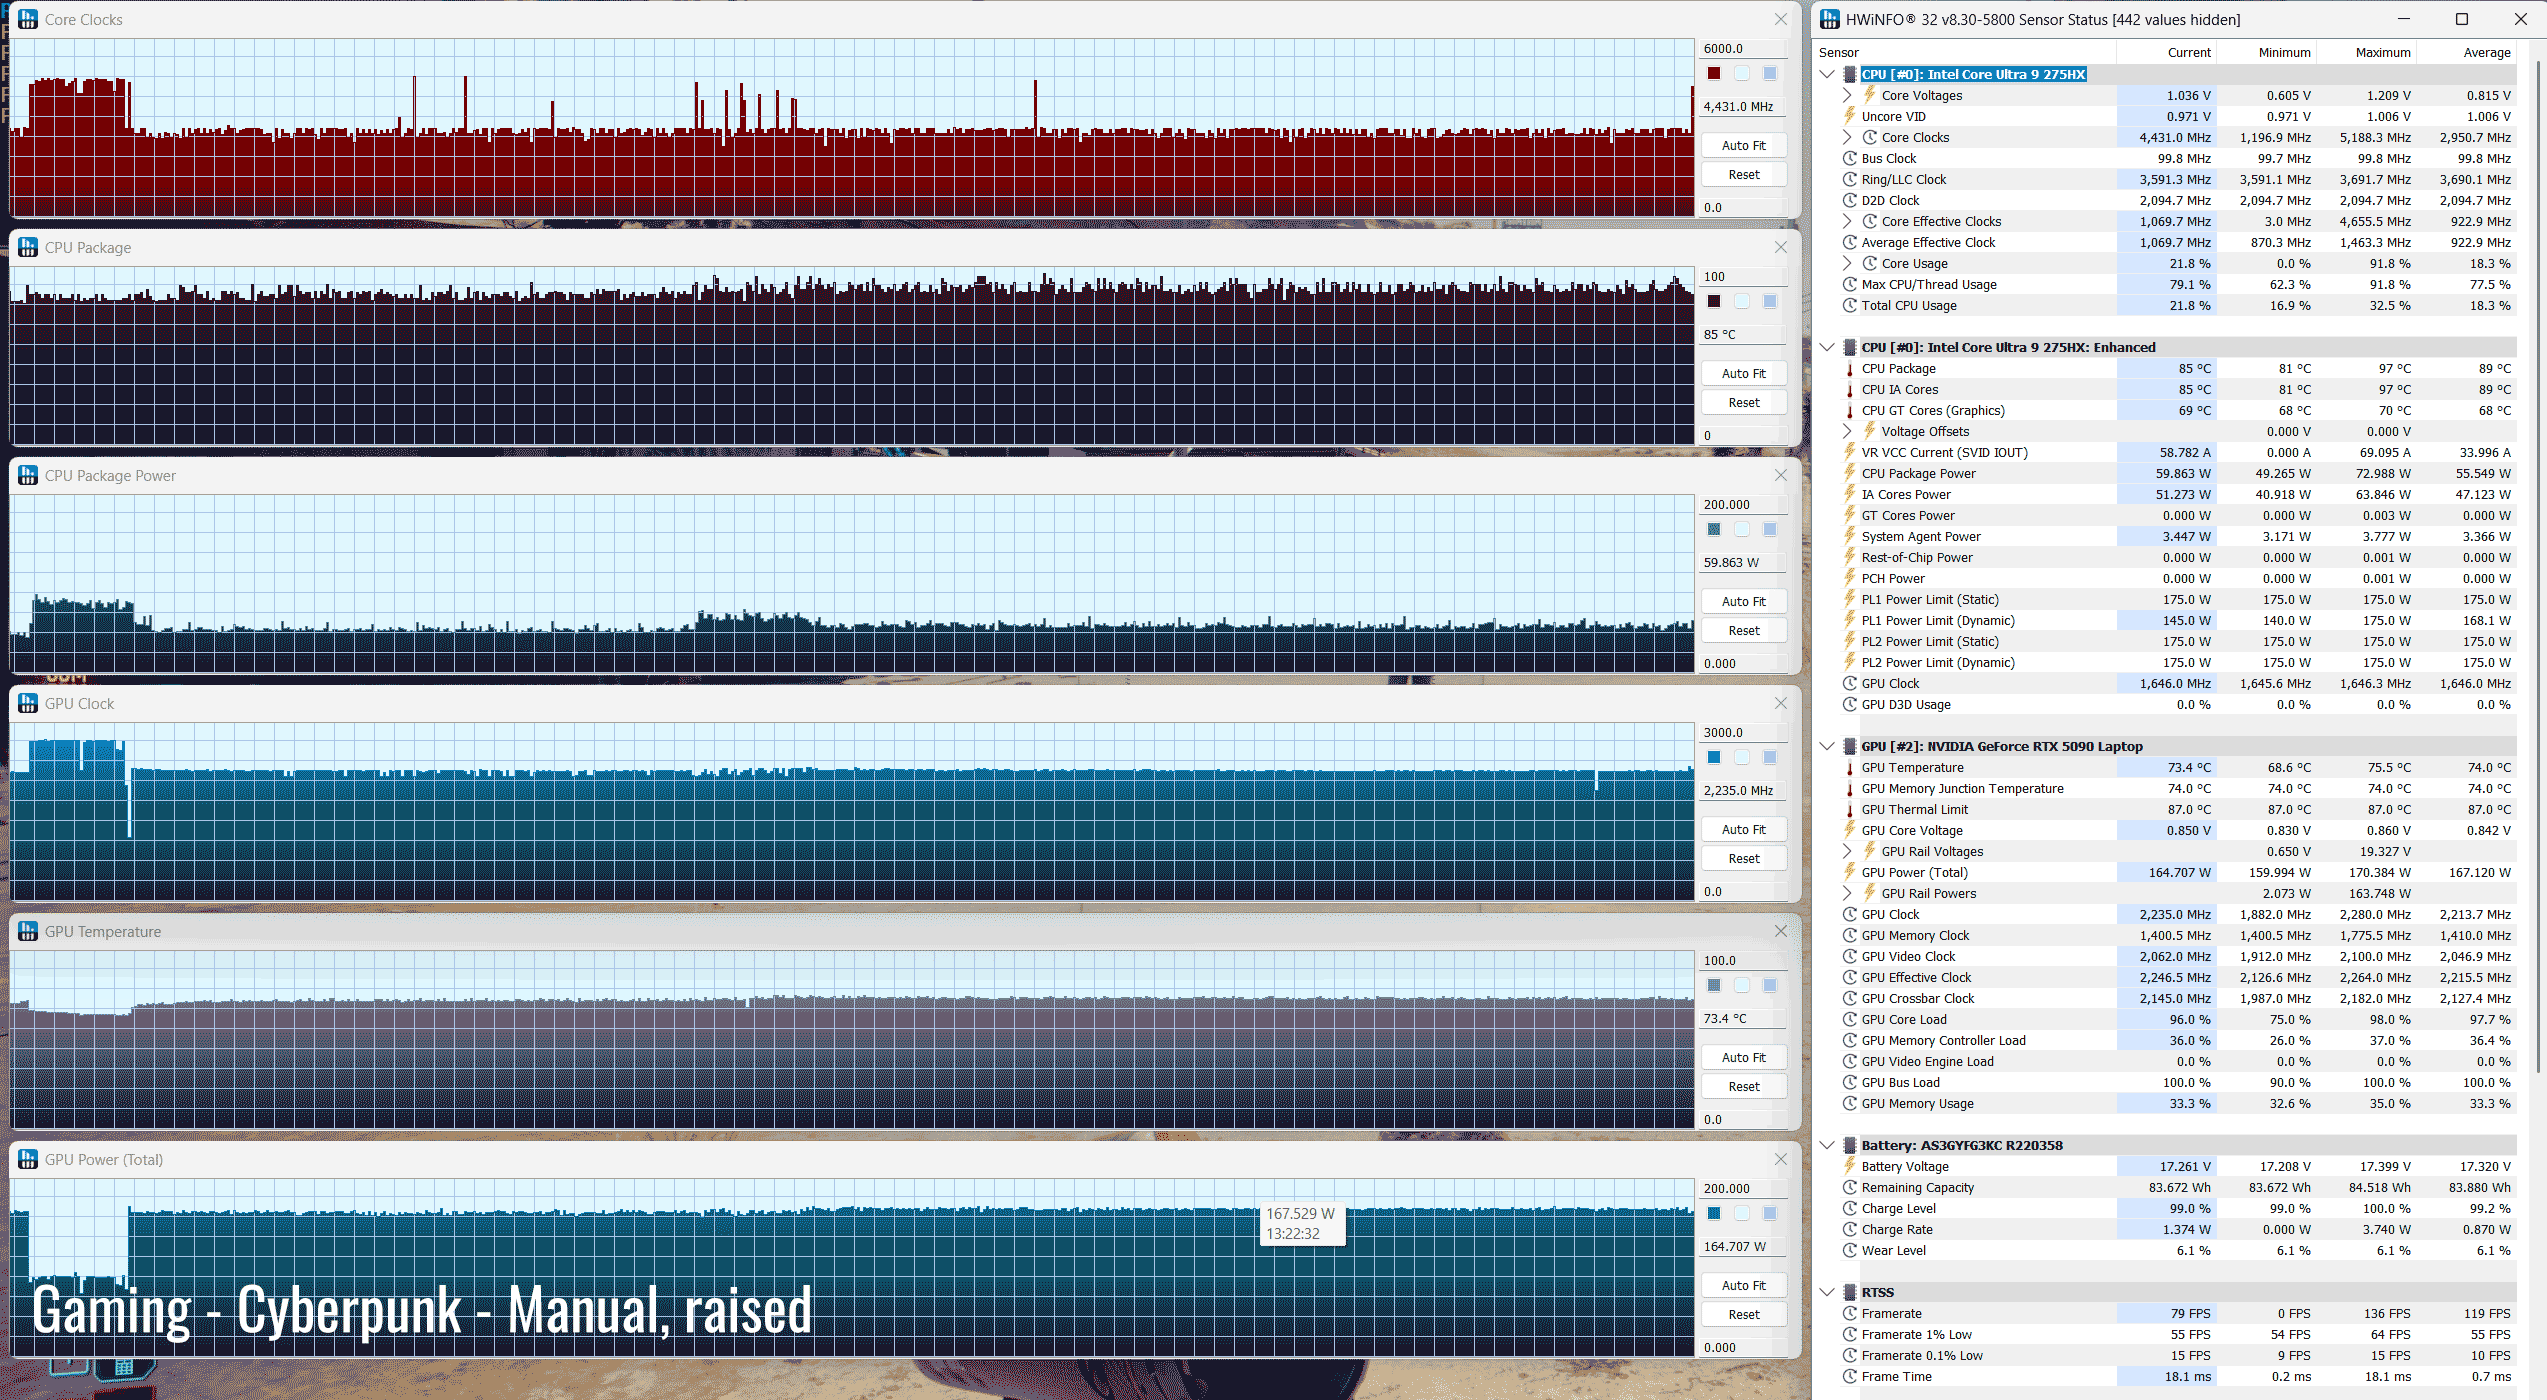Viewport: 2547px width, 1400px height.
Task: Click the lightning icon next to CPU Package Power
Action: tap(1850, 473)
